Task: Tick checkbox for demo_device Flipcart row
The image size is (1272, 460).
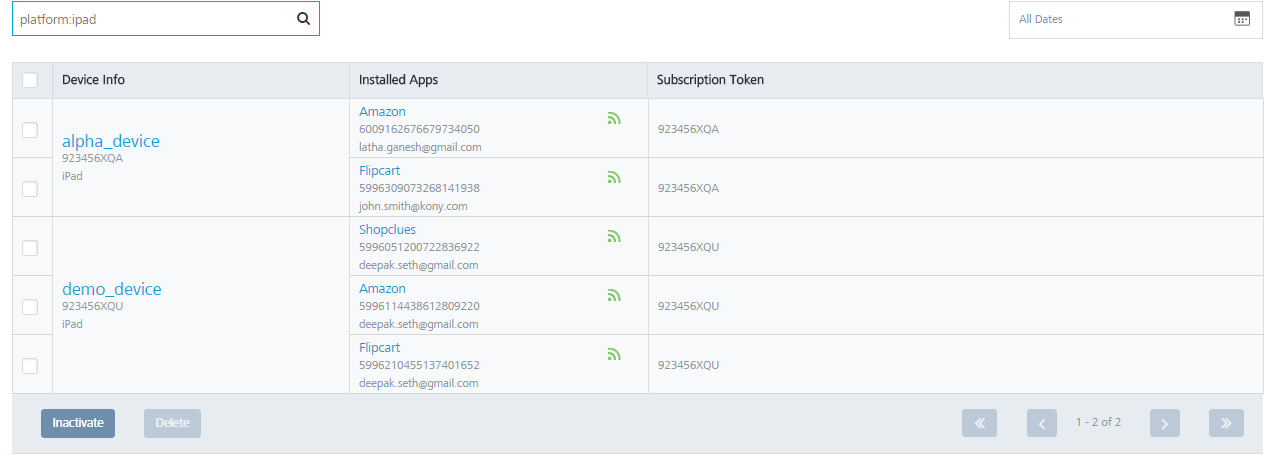Action: (x=30, y=365)
